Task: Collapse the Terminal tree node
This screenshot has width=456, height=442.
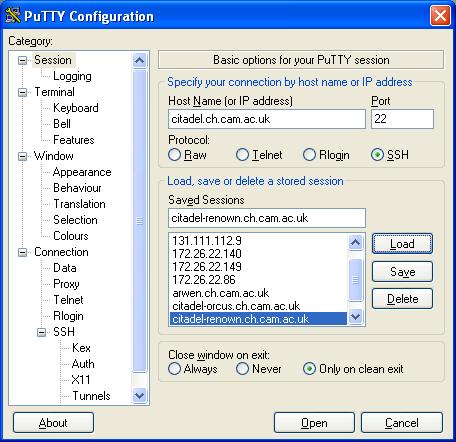Action: (23, 92)
